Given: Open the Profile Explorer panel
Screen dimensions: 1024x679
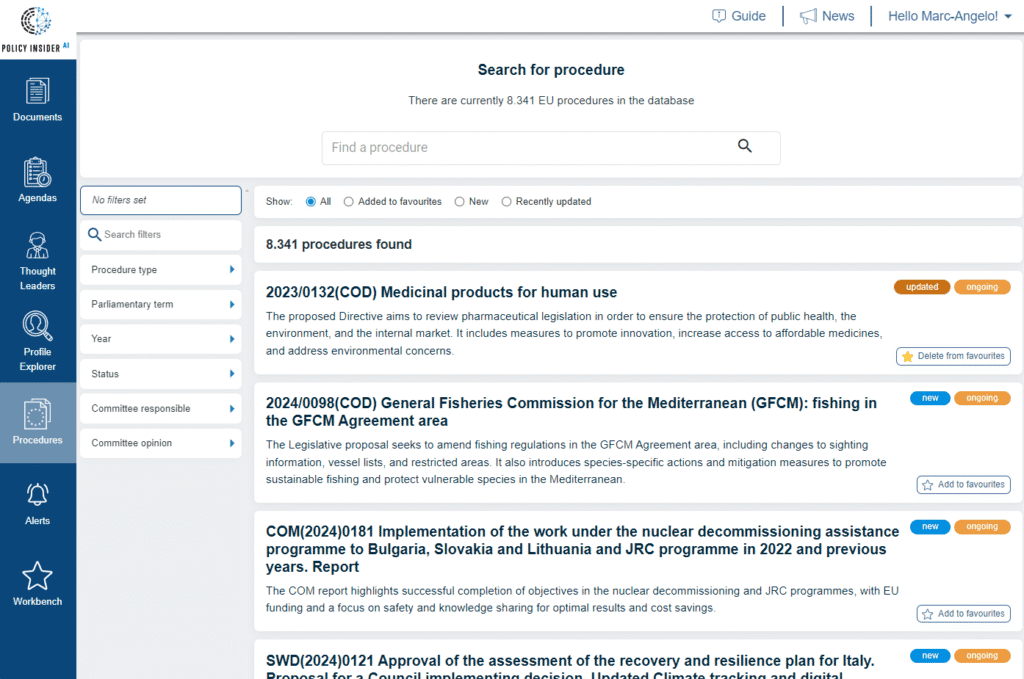Looking at the screenshot, I should point(37,340).
